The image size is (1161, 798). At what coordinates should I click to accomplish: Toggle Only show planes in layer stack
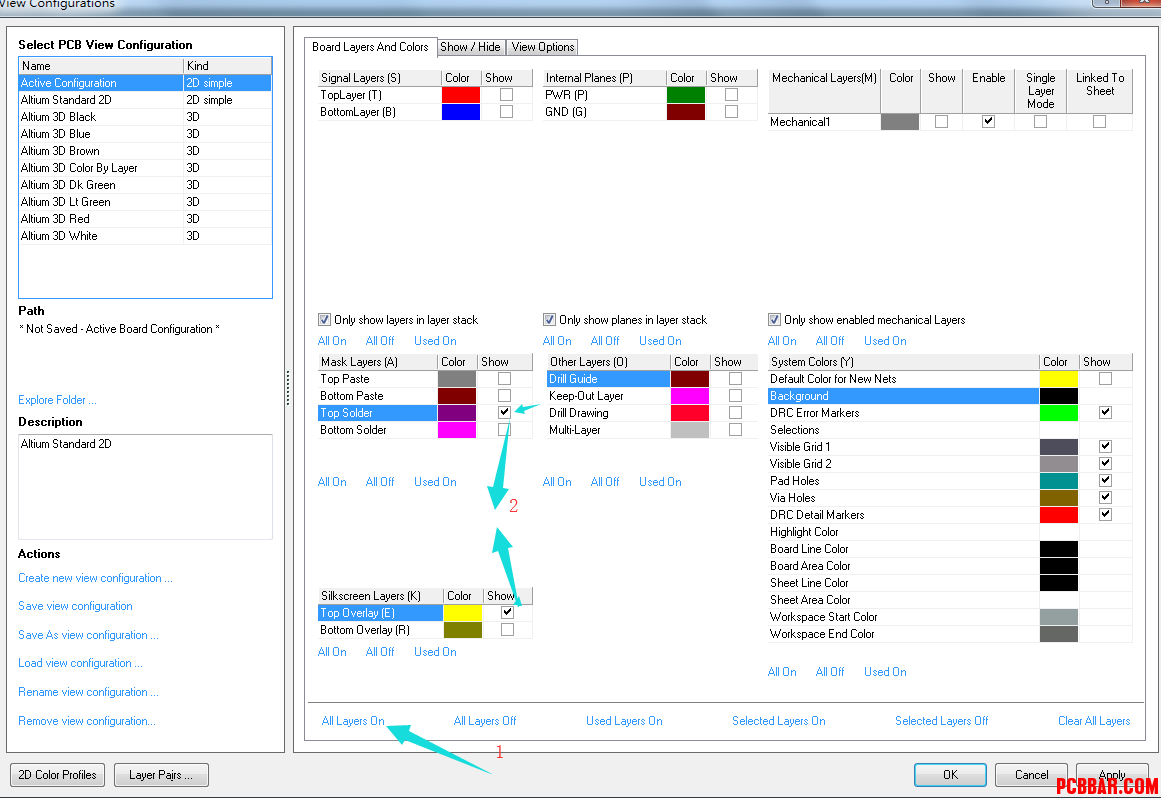pyautogui.click(x=549, y=320)
